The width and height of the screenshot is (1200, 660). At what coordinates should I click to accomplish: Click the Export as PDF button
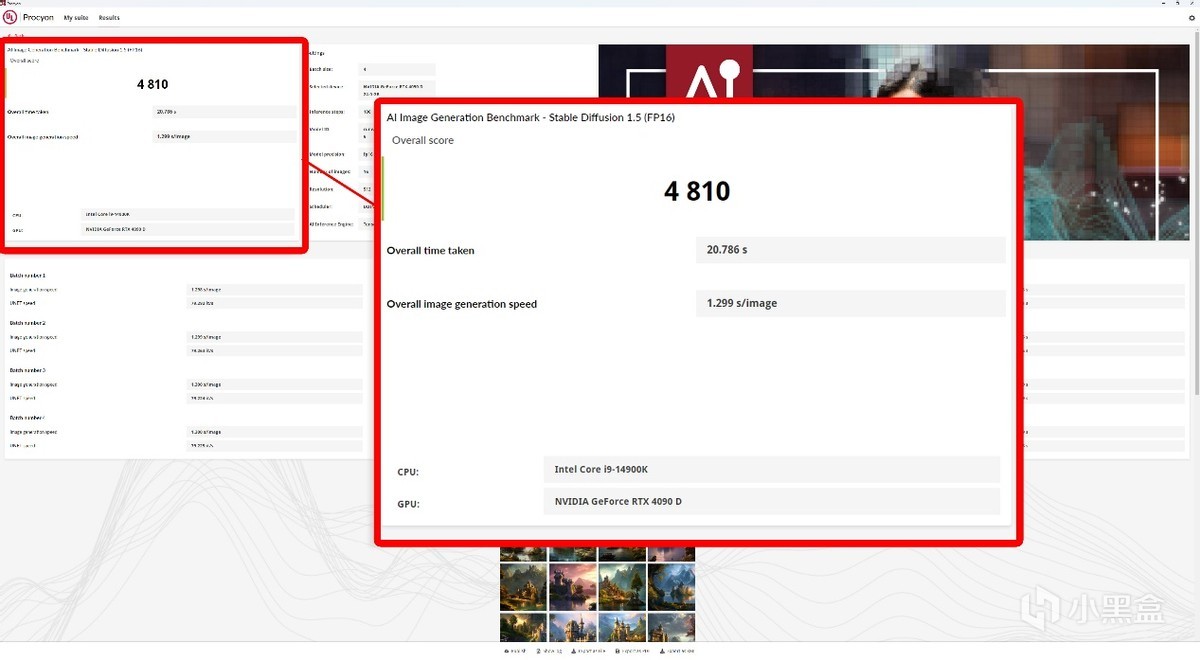[x=632, y=651]
